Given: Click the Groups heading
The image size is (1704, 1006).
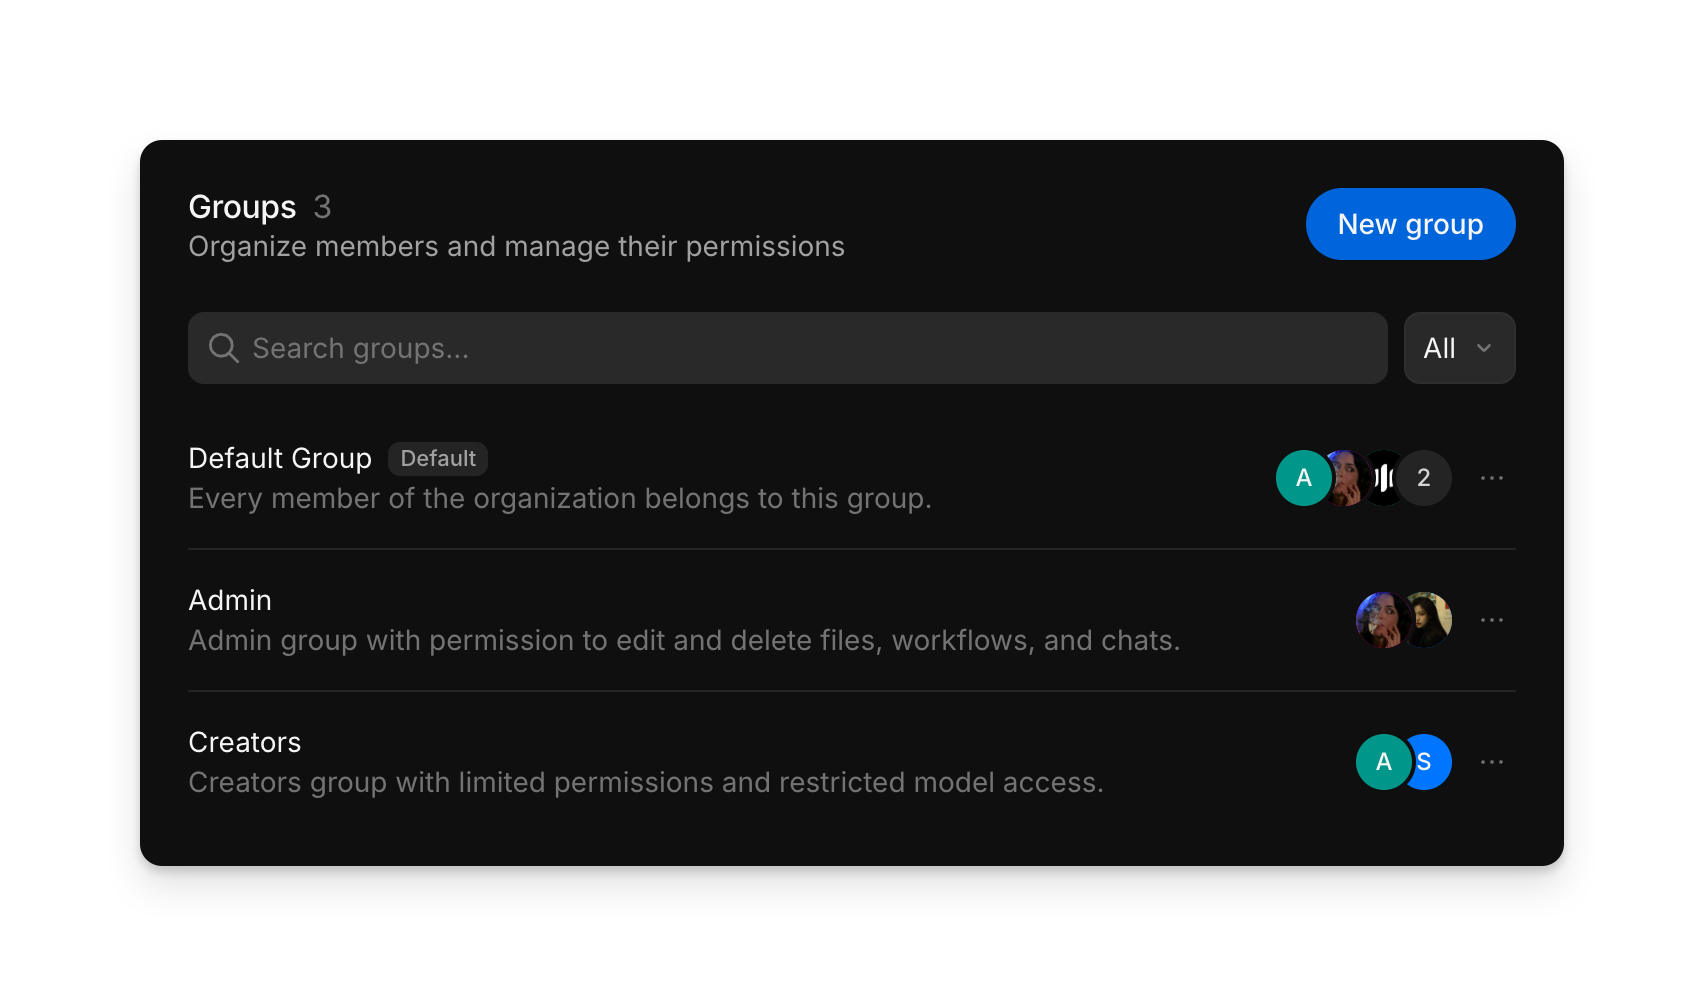Looking at the screenshot, I should point(242,207).
